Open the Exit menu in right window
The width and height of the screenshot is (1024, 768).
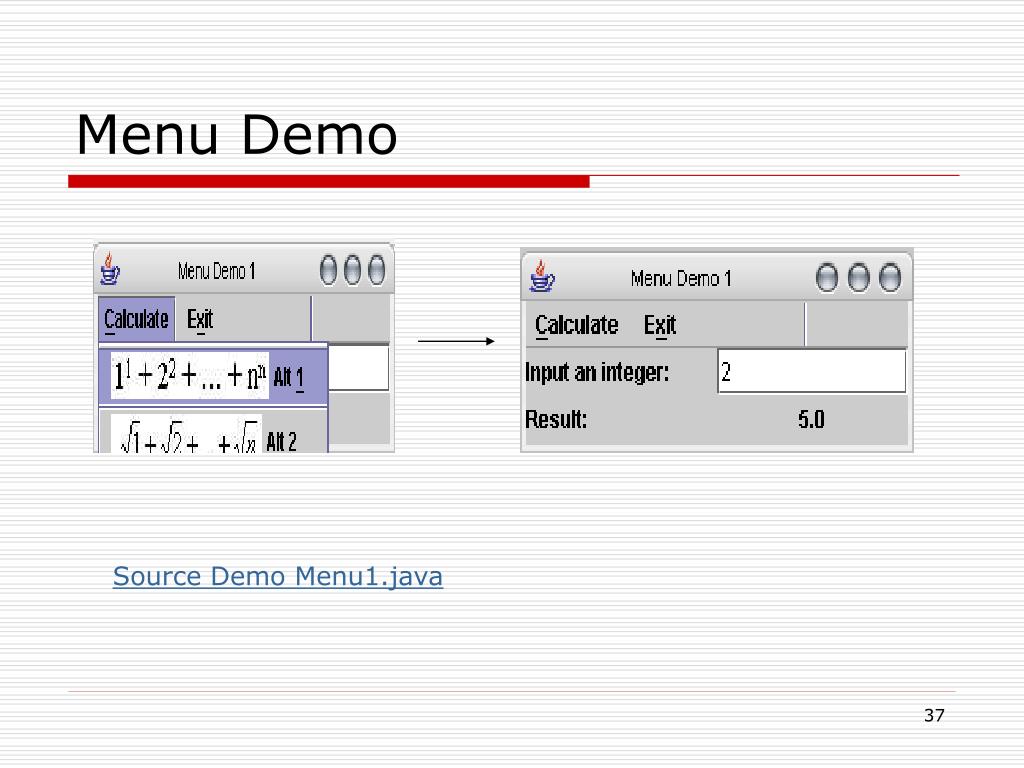[660, 325]
